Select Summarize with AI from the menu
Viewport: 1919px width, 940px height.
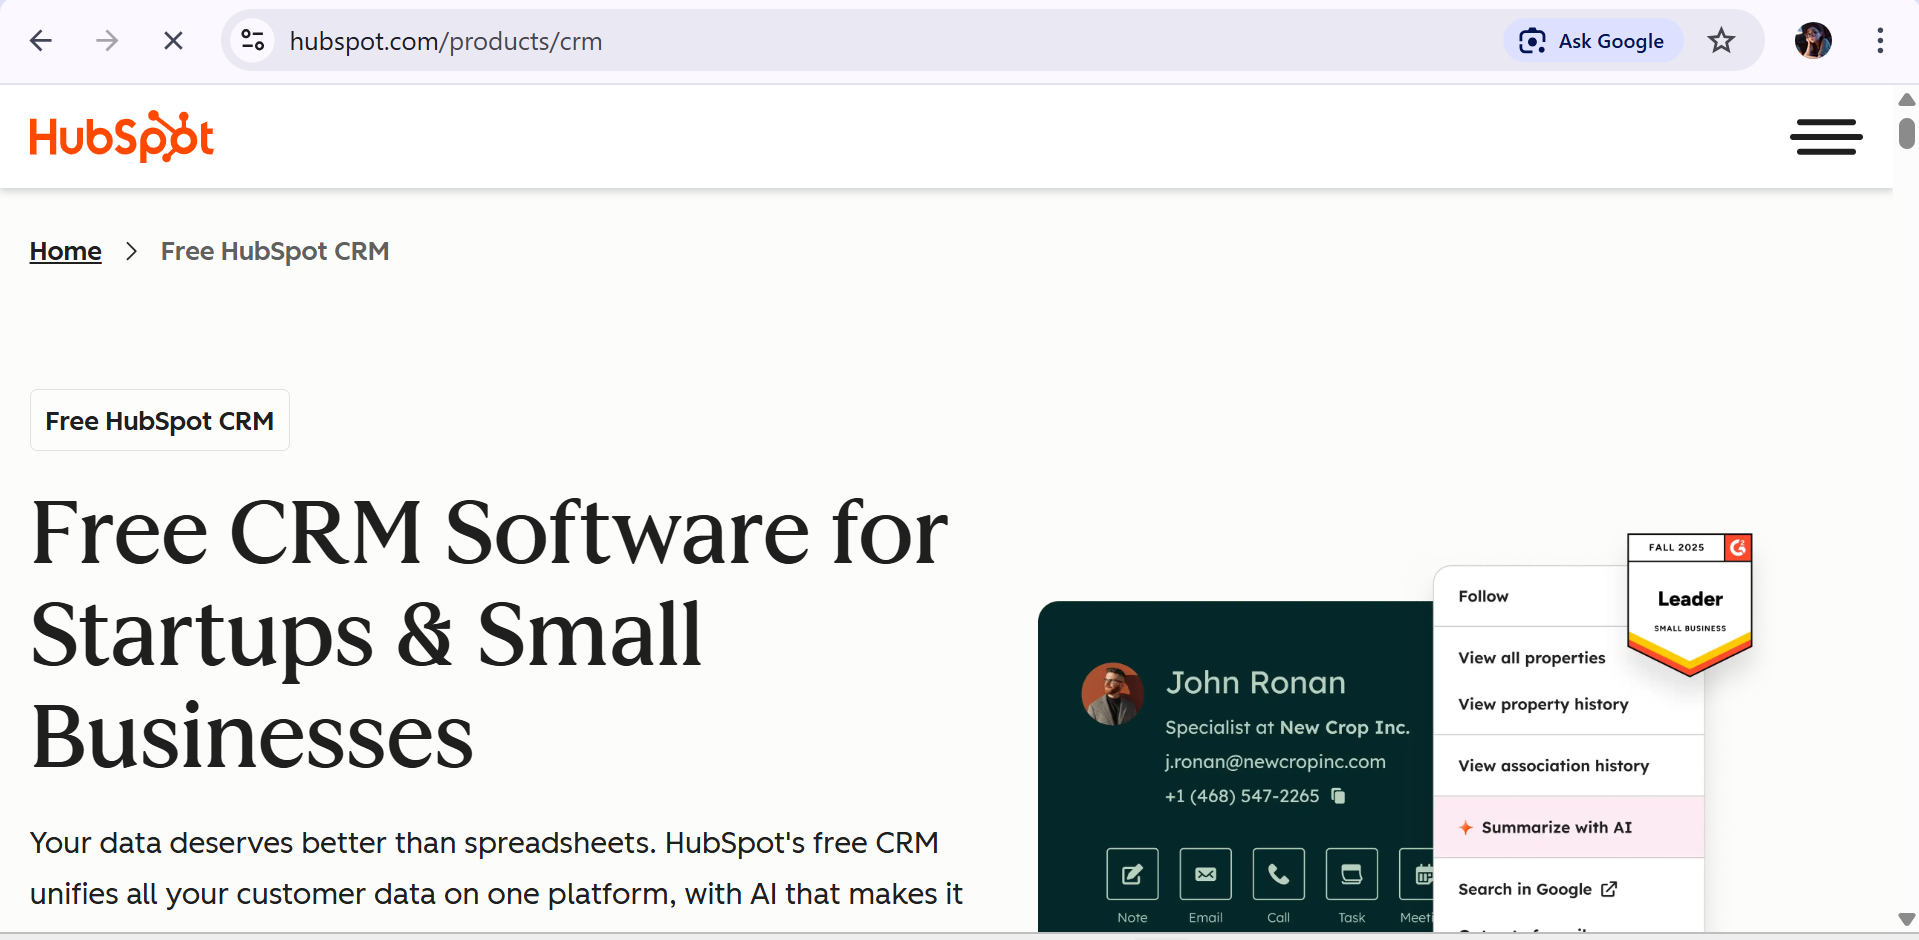point(1556,827)
